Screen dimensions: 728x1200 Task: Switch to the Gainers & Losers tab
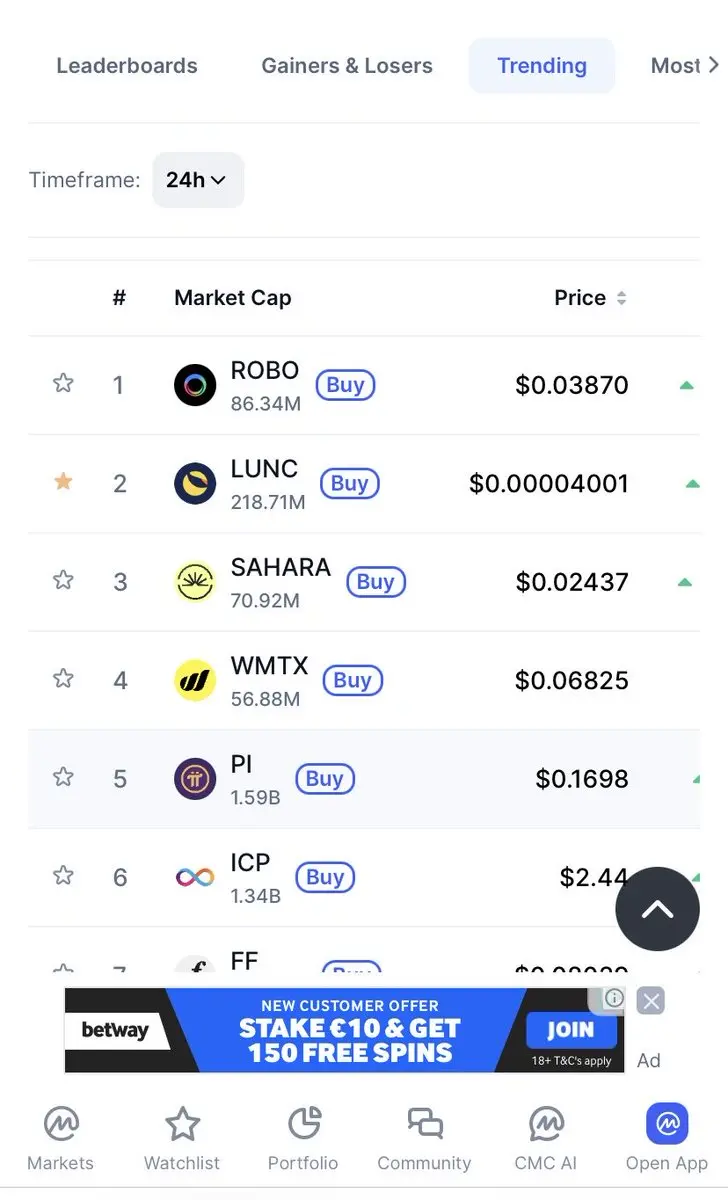tap(347, 66)
